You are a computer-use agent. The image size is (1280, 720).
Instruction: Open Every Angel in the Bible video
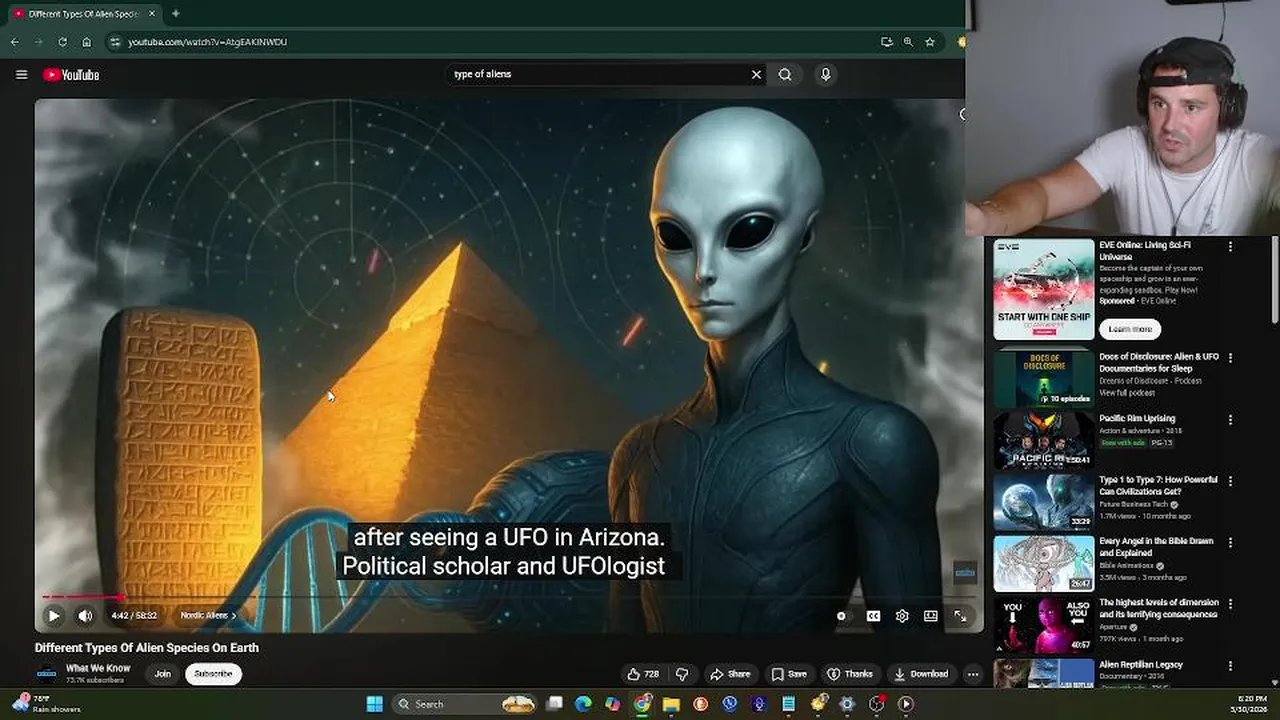[1156, 547]
